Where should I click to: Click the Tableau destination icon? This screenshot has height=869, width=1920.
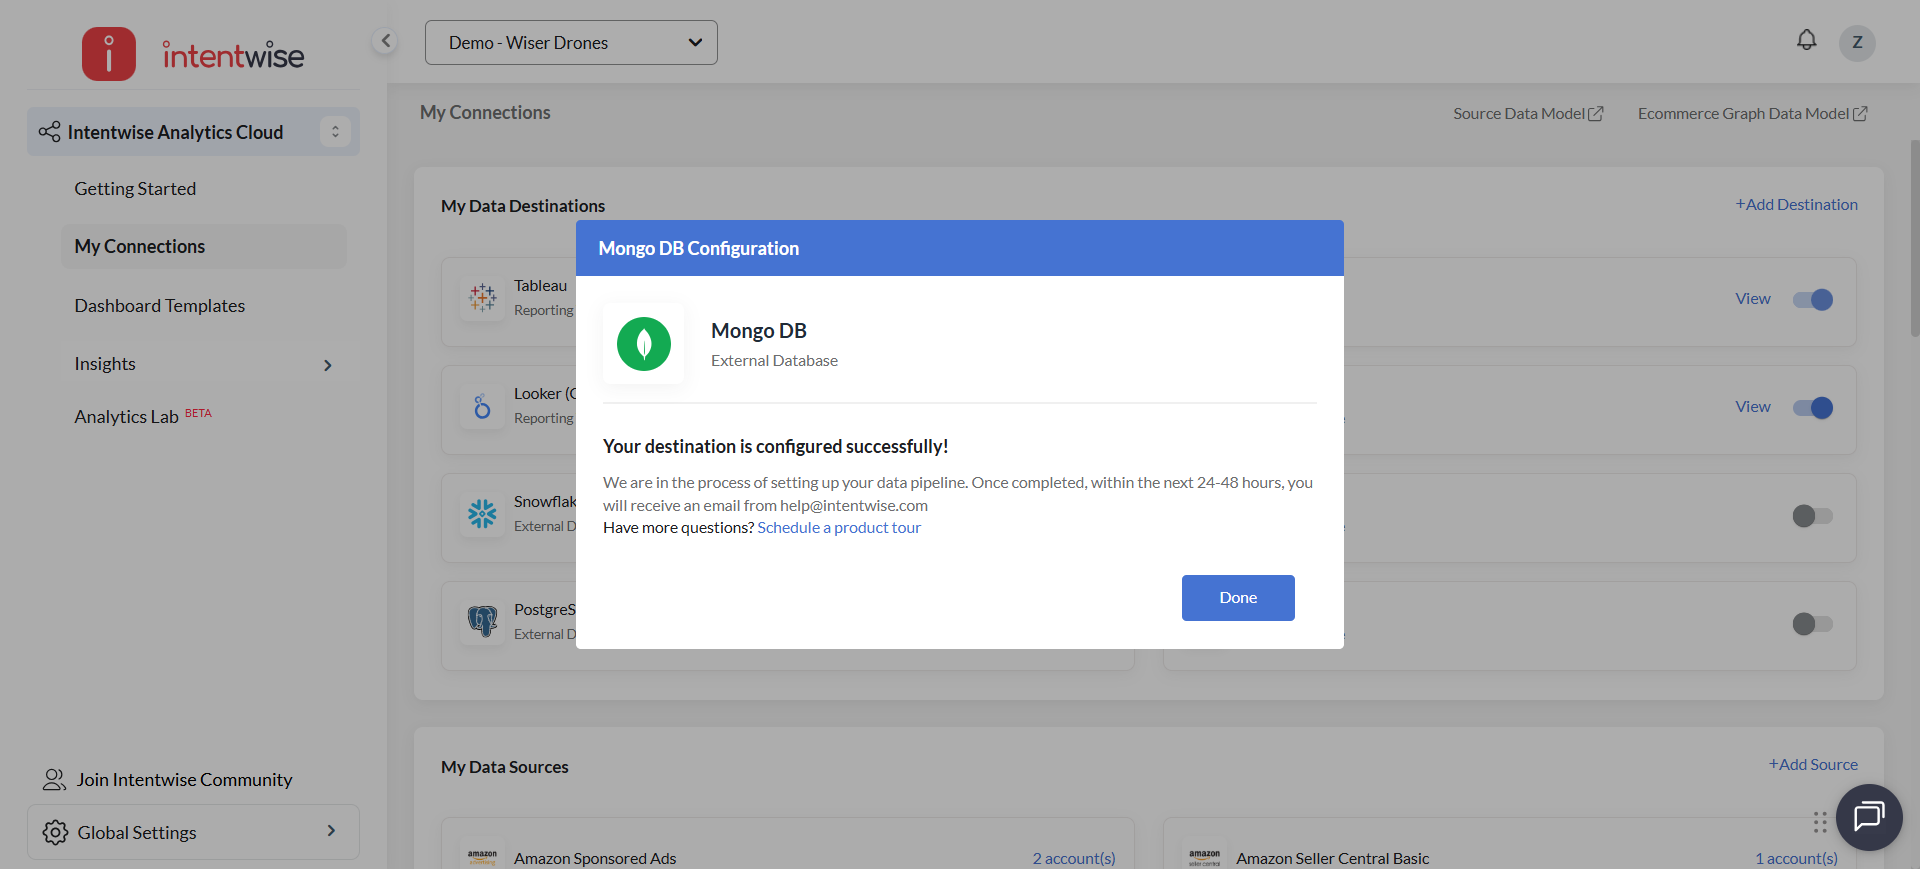click(x=483, y=297)
